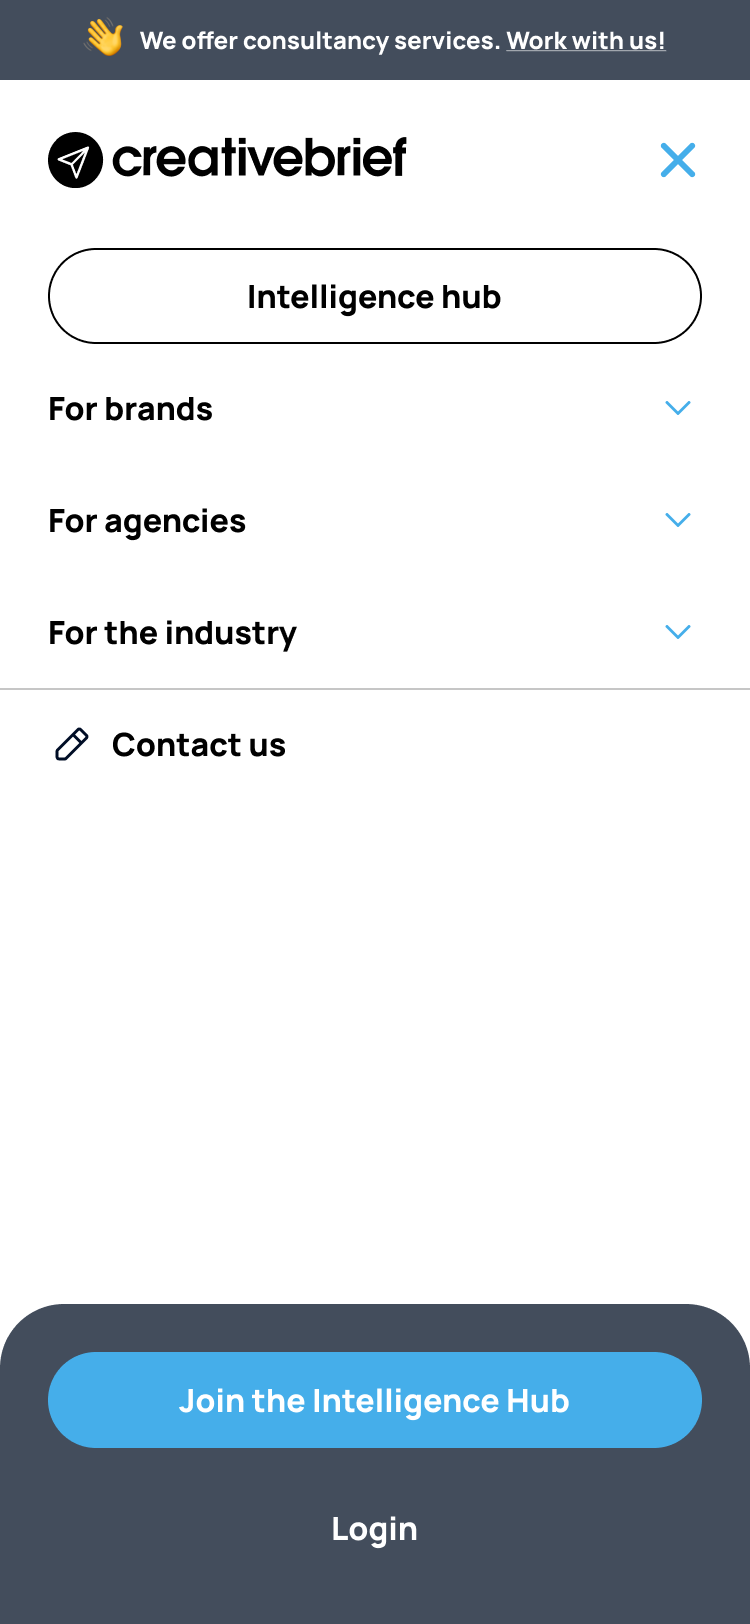Click the We offer consultancy services text
This screenshot has width=750, height=1624.
pos(320,41)
